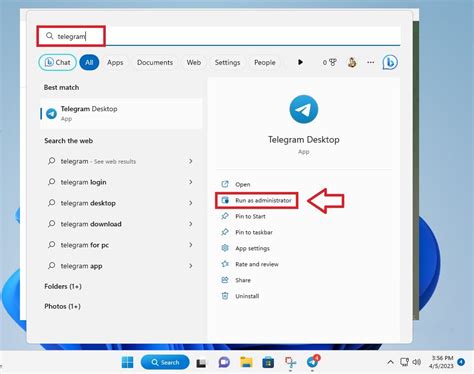Expand the Folders (1+) section

(x=63, y=286)
